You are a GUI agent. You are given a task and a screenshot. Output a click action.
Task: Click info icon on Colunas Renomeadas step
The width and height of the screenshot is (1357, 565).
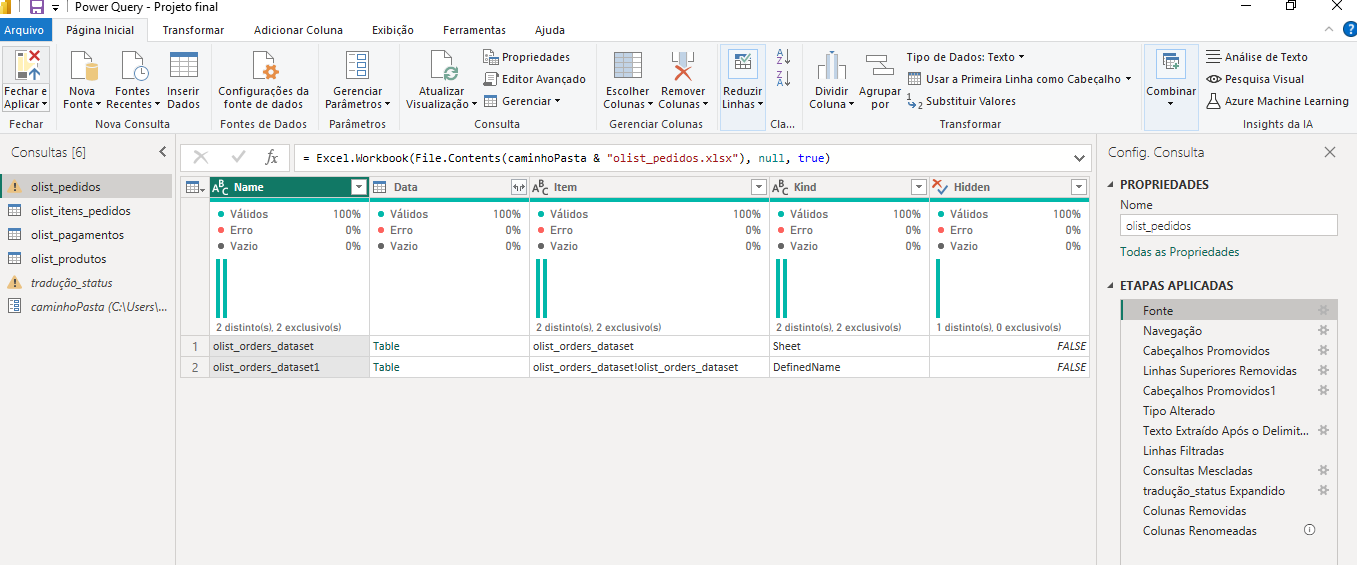click(x=1310, y=530)
